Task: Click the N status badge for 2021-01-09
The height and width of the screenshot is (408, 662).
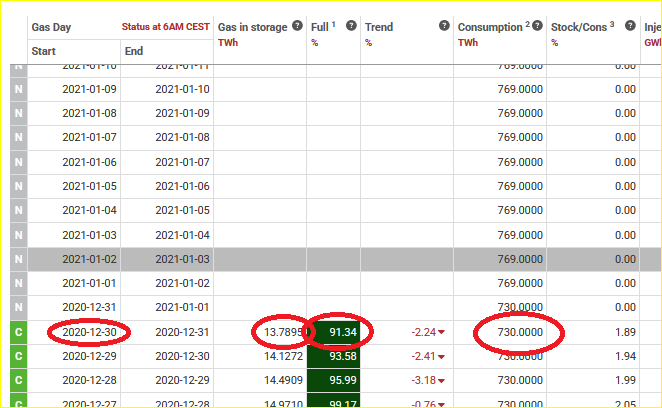Action: point(19,90)
